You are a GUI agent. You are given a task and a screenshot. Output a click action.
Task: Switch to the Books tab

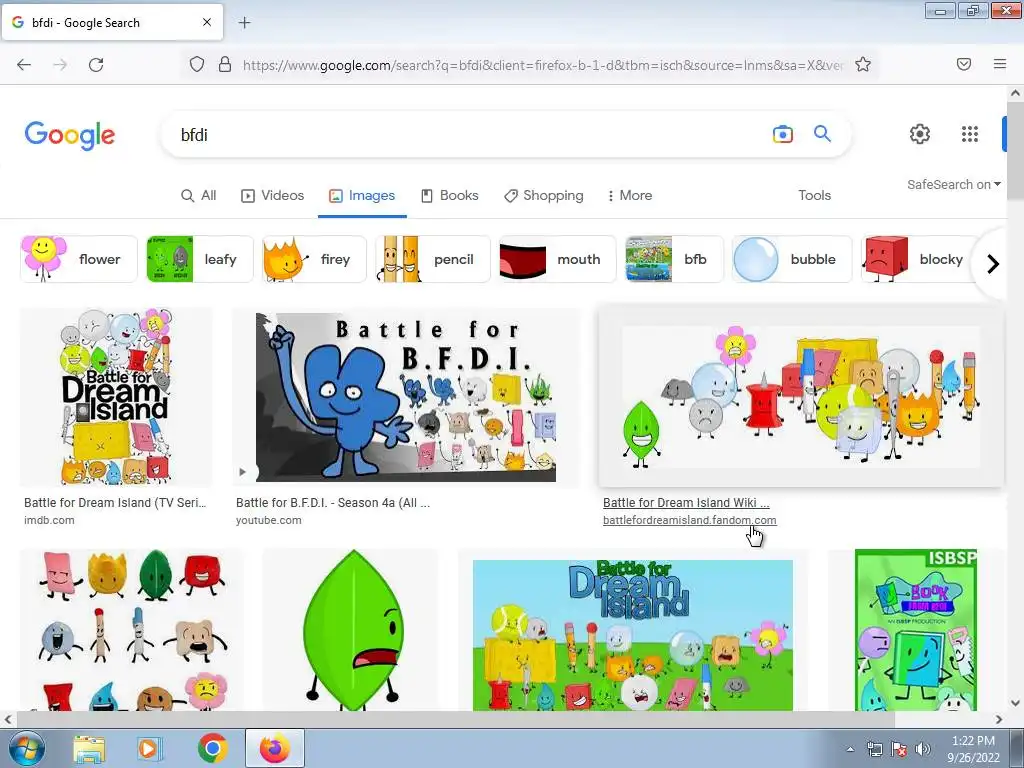click(x=449, y=195)
